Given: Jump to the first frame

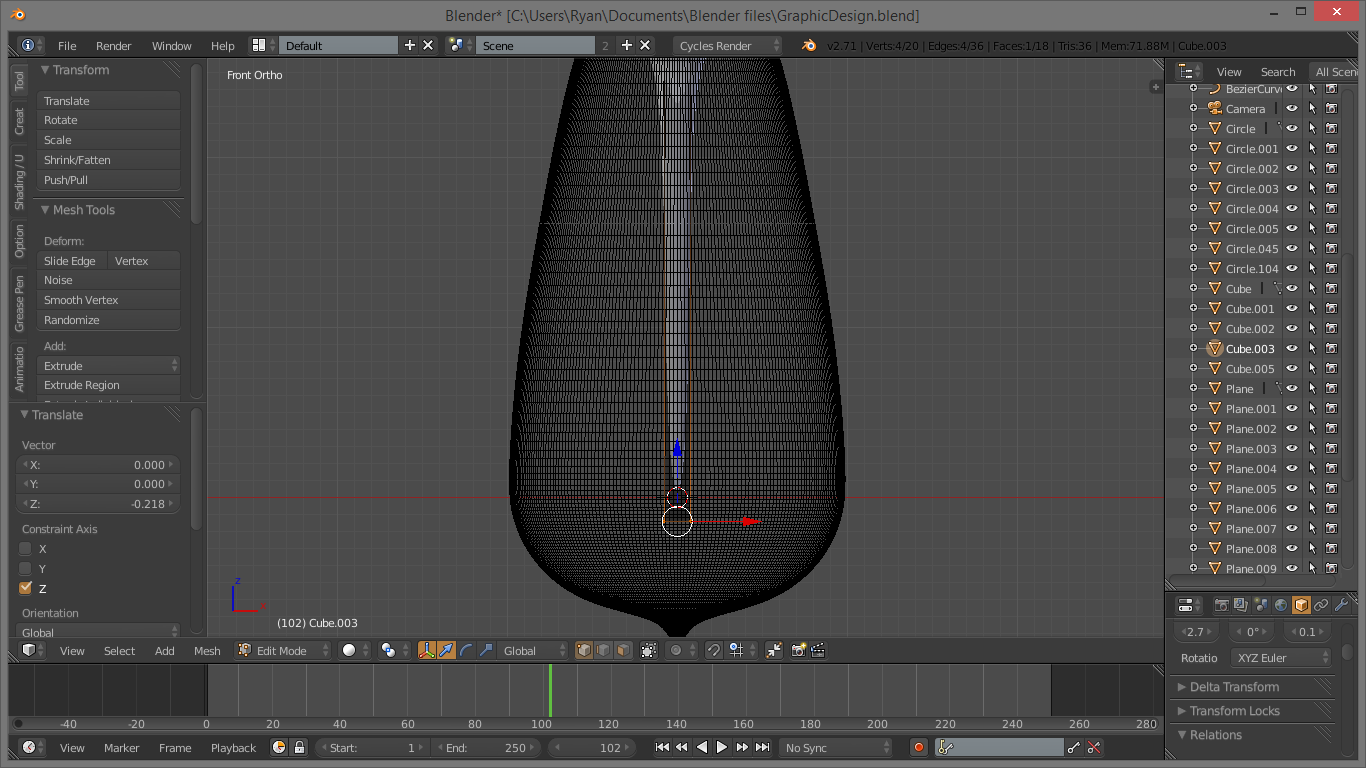Looking at the screenshot, I should click(x=662, y=747).
